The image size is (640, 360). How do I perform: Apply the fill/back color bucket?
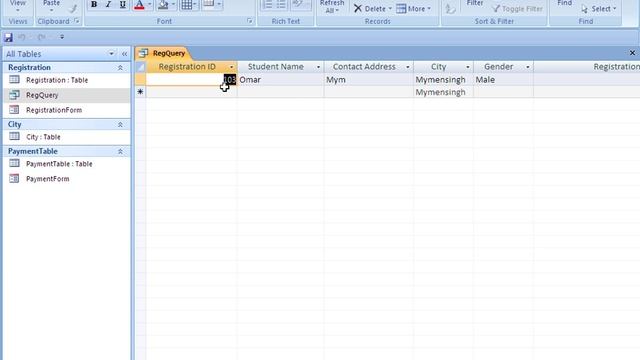163,4
